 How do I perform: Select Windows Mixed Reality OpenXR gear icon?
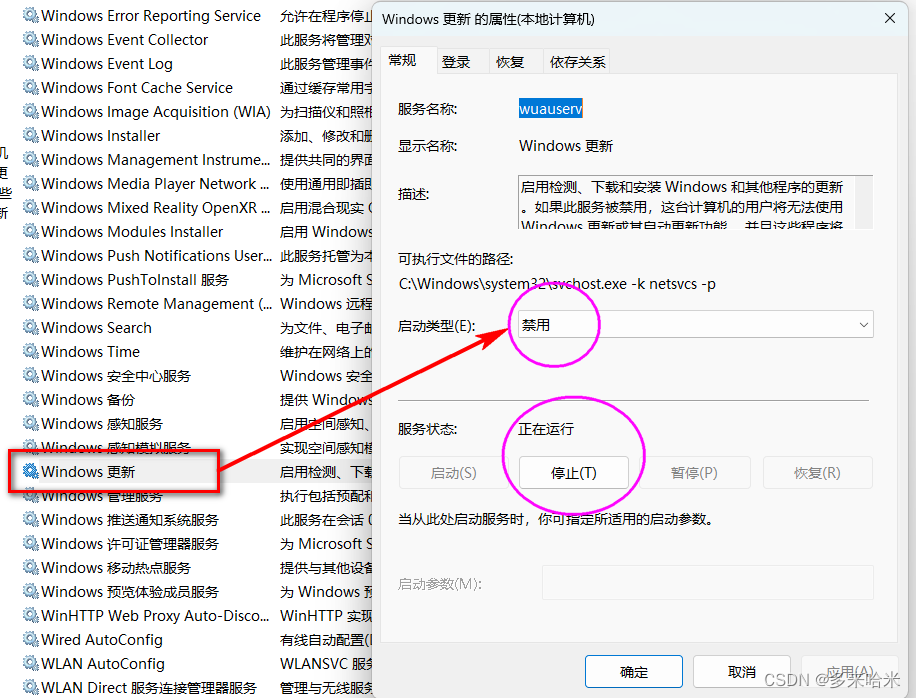30,207
